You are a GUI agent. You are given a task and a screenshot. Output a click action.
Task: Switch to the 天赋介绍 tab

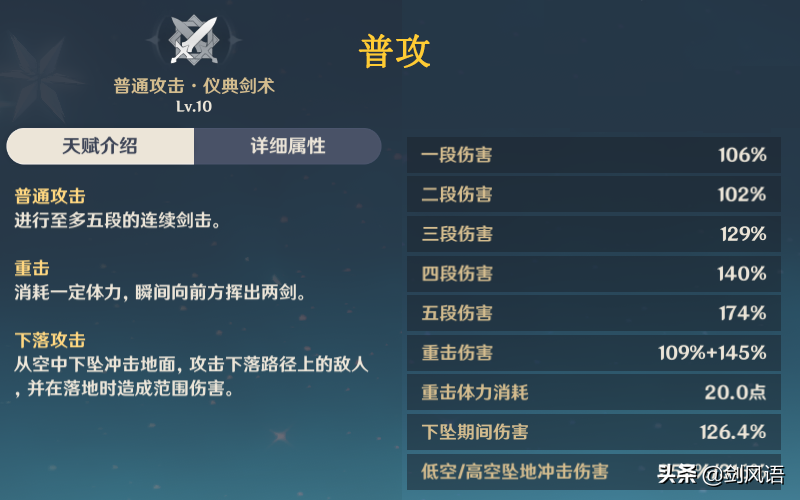pyautogui.click(x=100, y=146)
